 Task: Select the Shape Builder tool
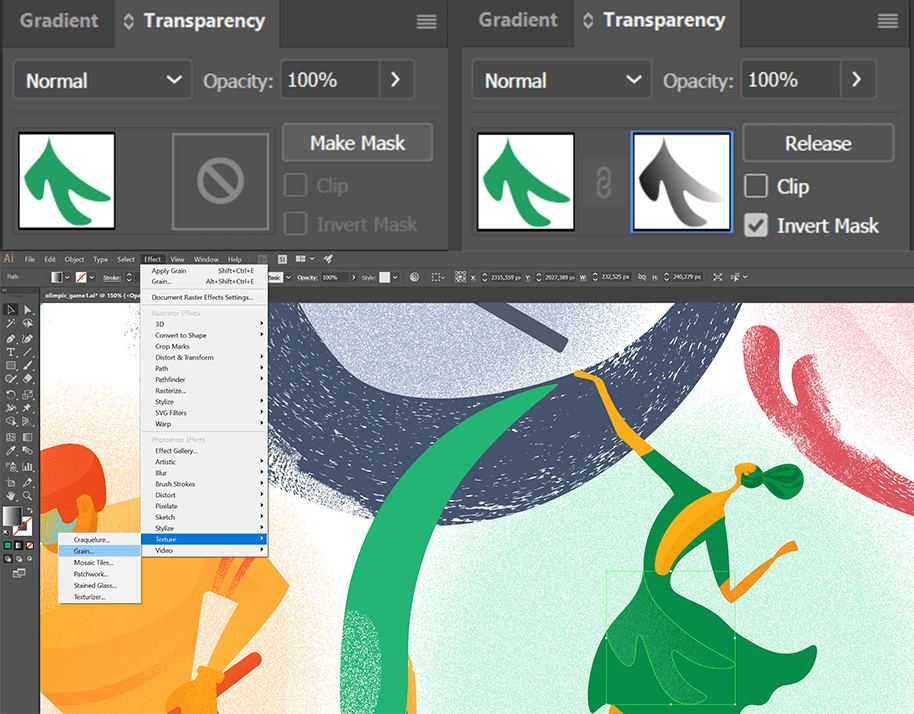click(x=10, y=421)
